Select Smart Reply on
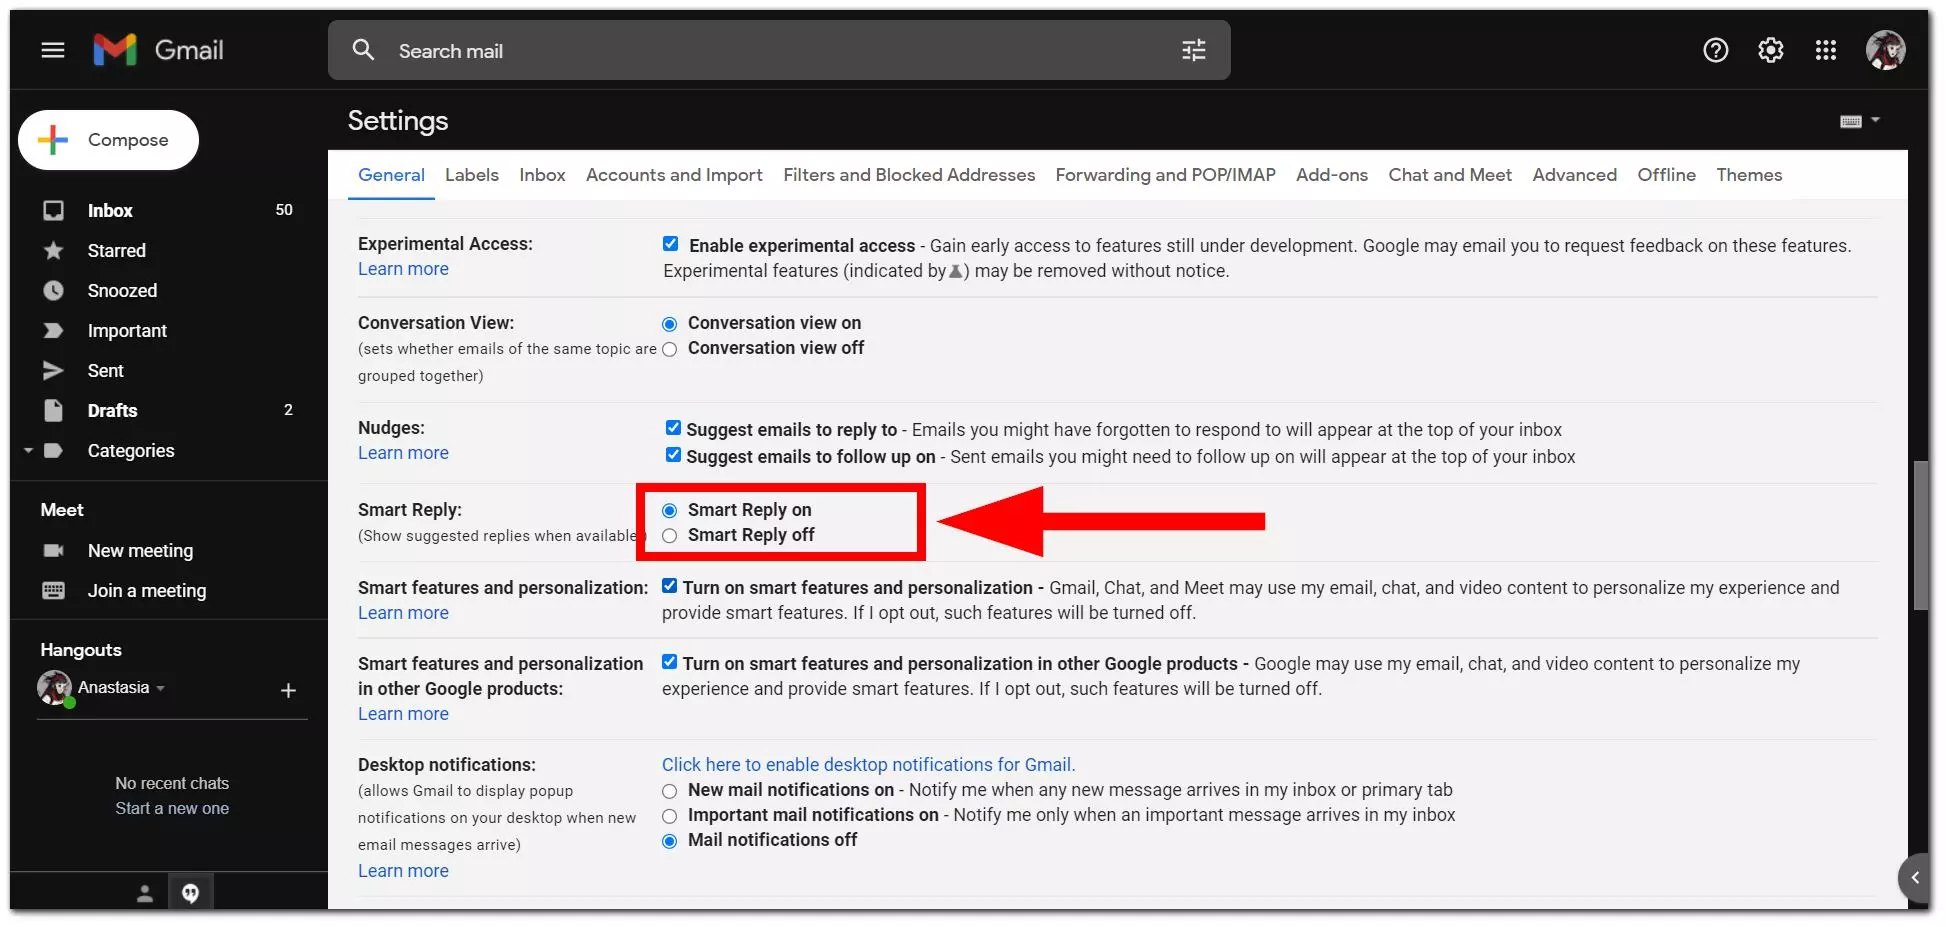The height and width of the screenshot is (927, 1946). 670,511
